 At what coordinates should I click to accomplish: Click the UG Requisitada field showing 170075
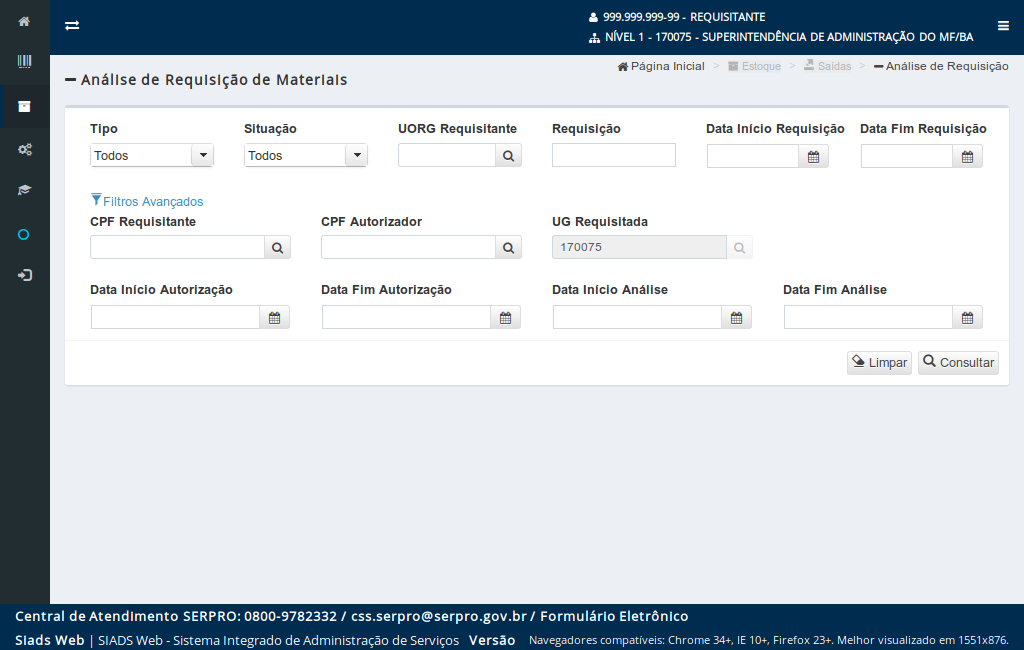(x=639, y=248)
